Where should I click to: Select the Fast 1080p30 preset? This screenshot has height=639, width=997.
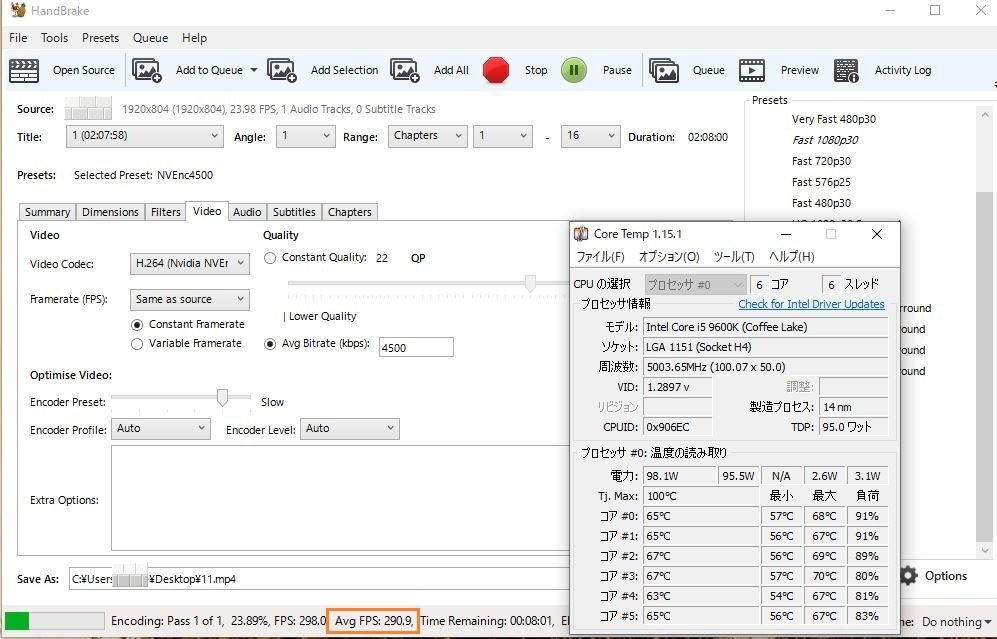pyautogui.click(x=825, y=141)
